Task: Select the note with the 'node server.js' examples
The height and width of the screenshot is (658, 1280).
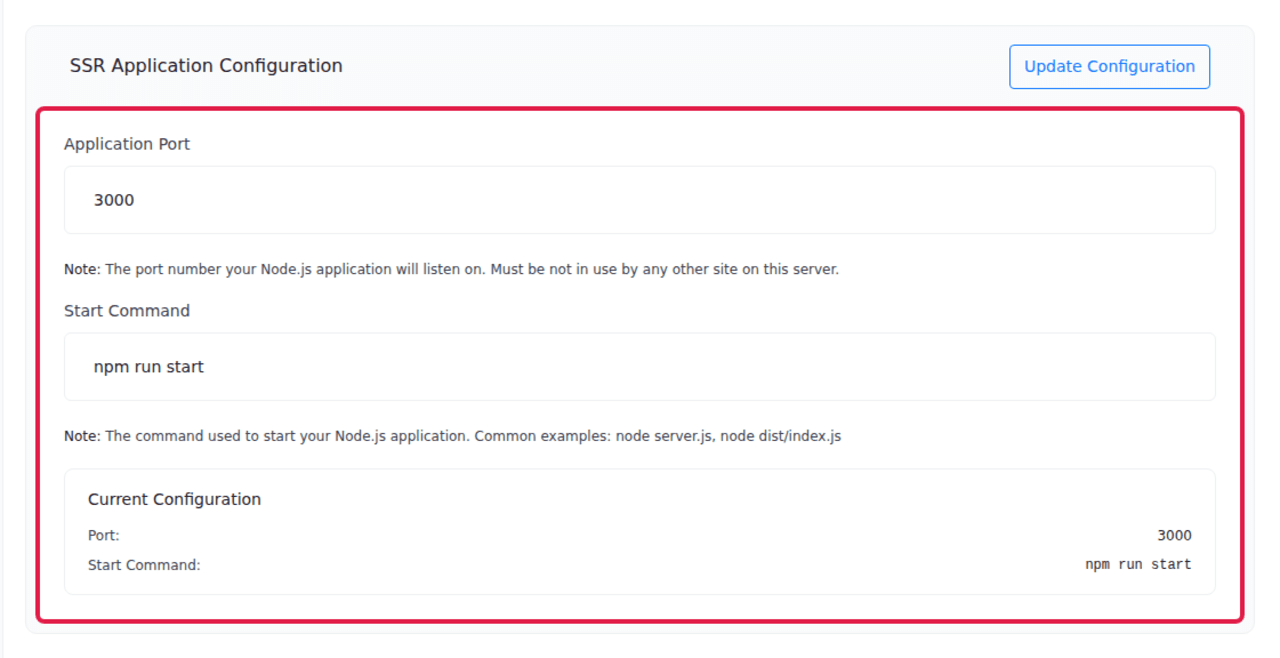Action: click(452, 437)
